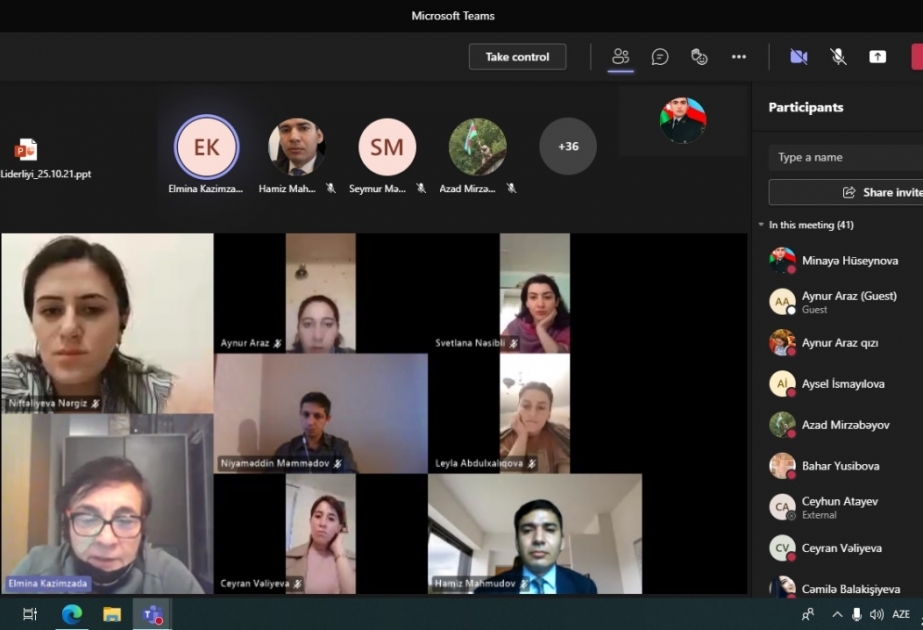Image resolution: width=923 pixels, height=630 pixels.
Task: Click Elmina Kazimzada video tile
Action: (107, 504)
